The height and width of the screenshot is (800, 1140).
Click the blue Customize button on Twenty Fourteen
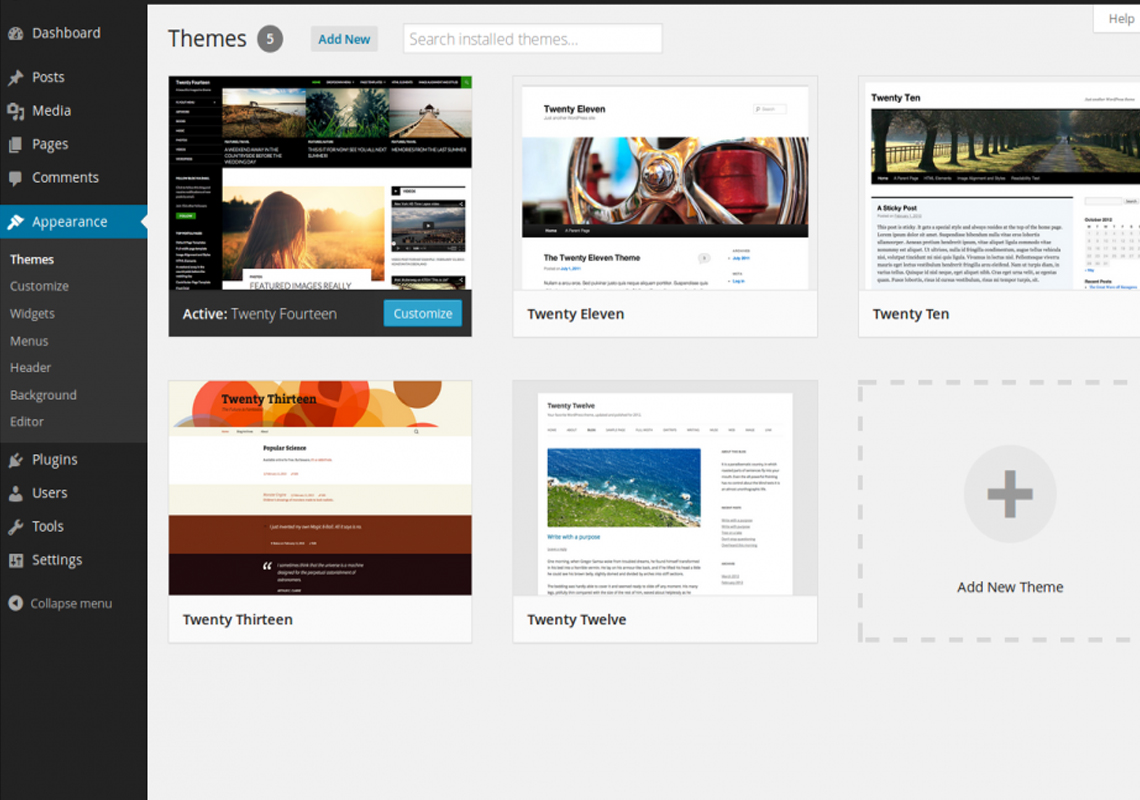coord(422,313)
